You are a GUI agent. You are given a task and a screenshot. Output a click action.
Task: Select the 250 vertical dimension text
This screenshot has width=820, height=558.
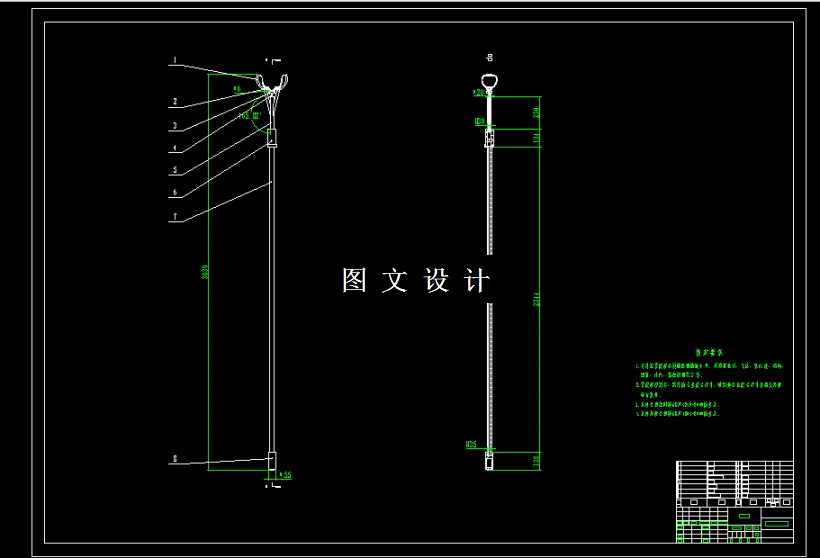click(536, 113)
